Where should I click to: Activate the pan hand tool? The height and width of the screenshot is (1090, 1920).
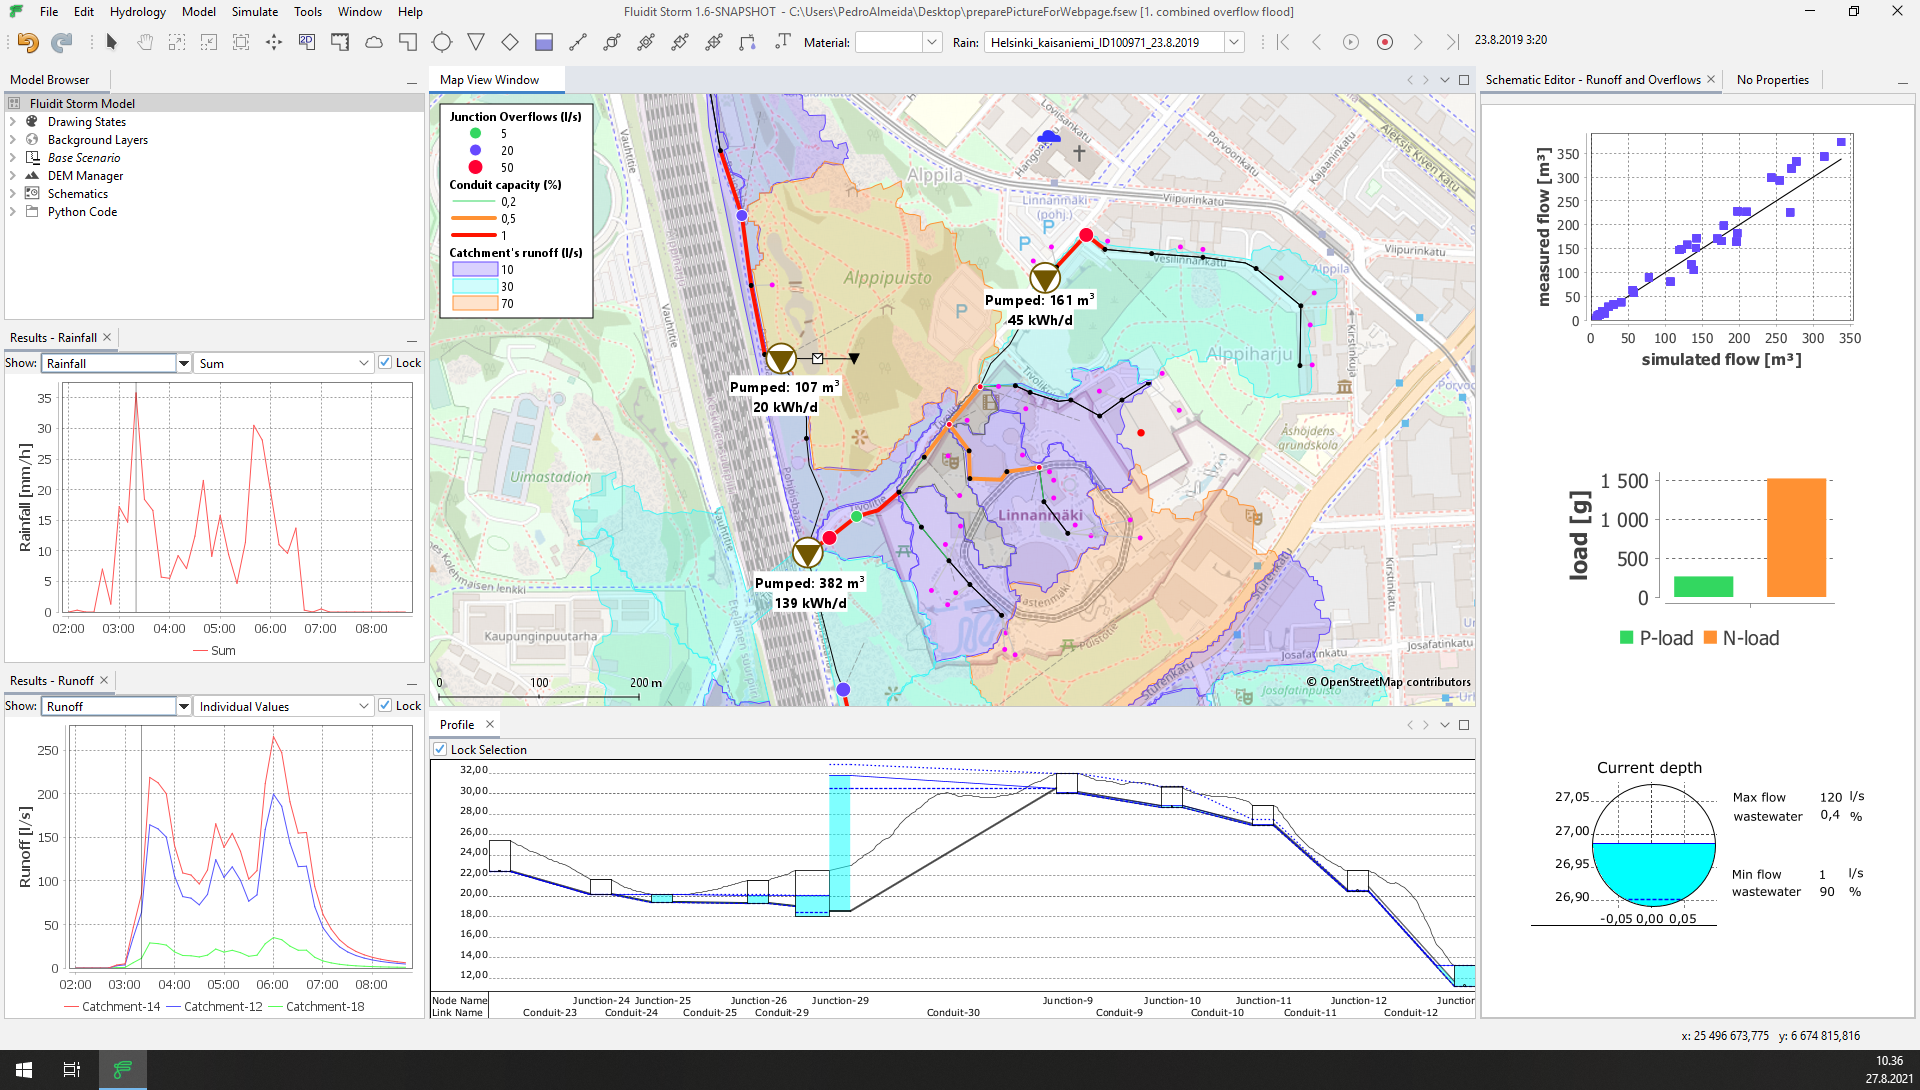144,42
